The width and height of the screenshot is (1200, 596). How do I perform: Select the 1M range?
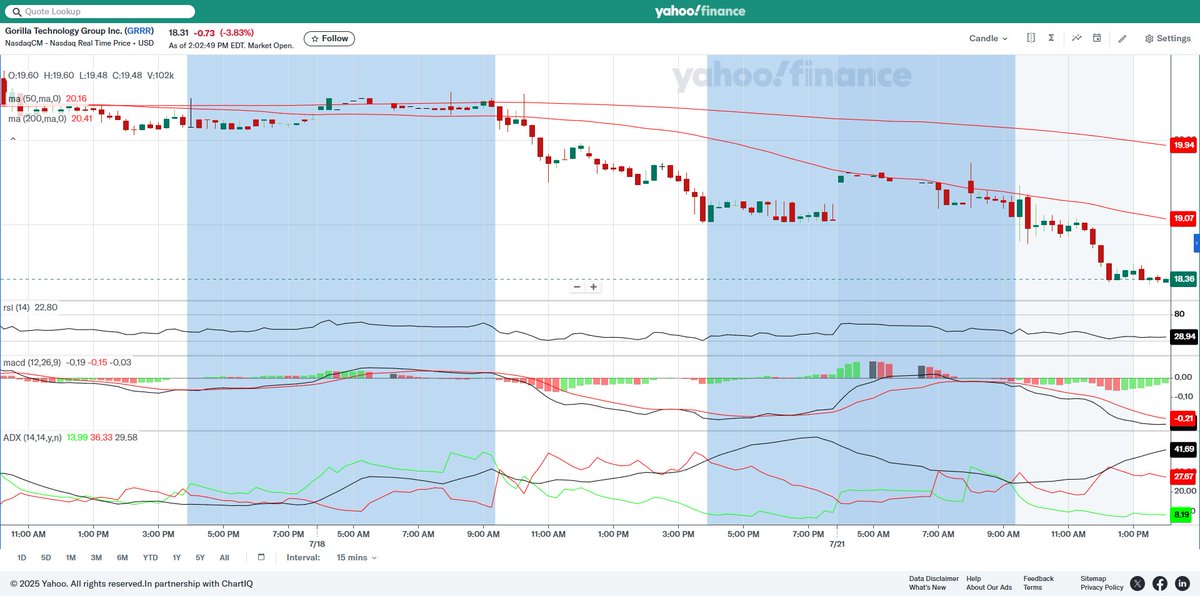(71, 557)
